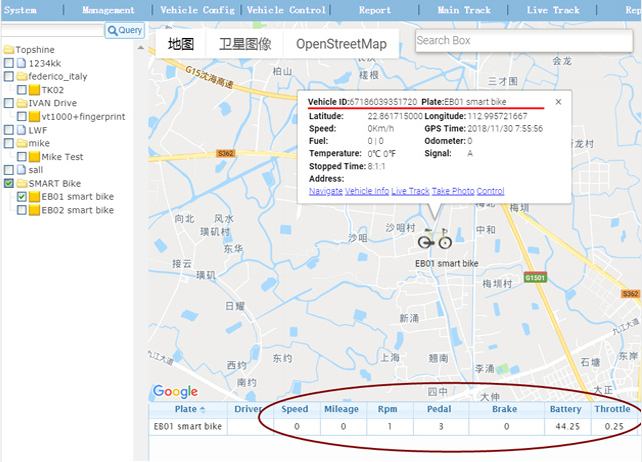Open the Management menu
The width and height of the screenshot is (642, 462).
tap(108, 10)
